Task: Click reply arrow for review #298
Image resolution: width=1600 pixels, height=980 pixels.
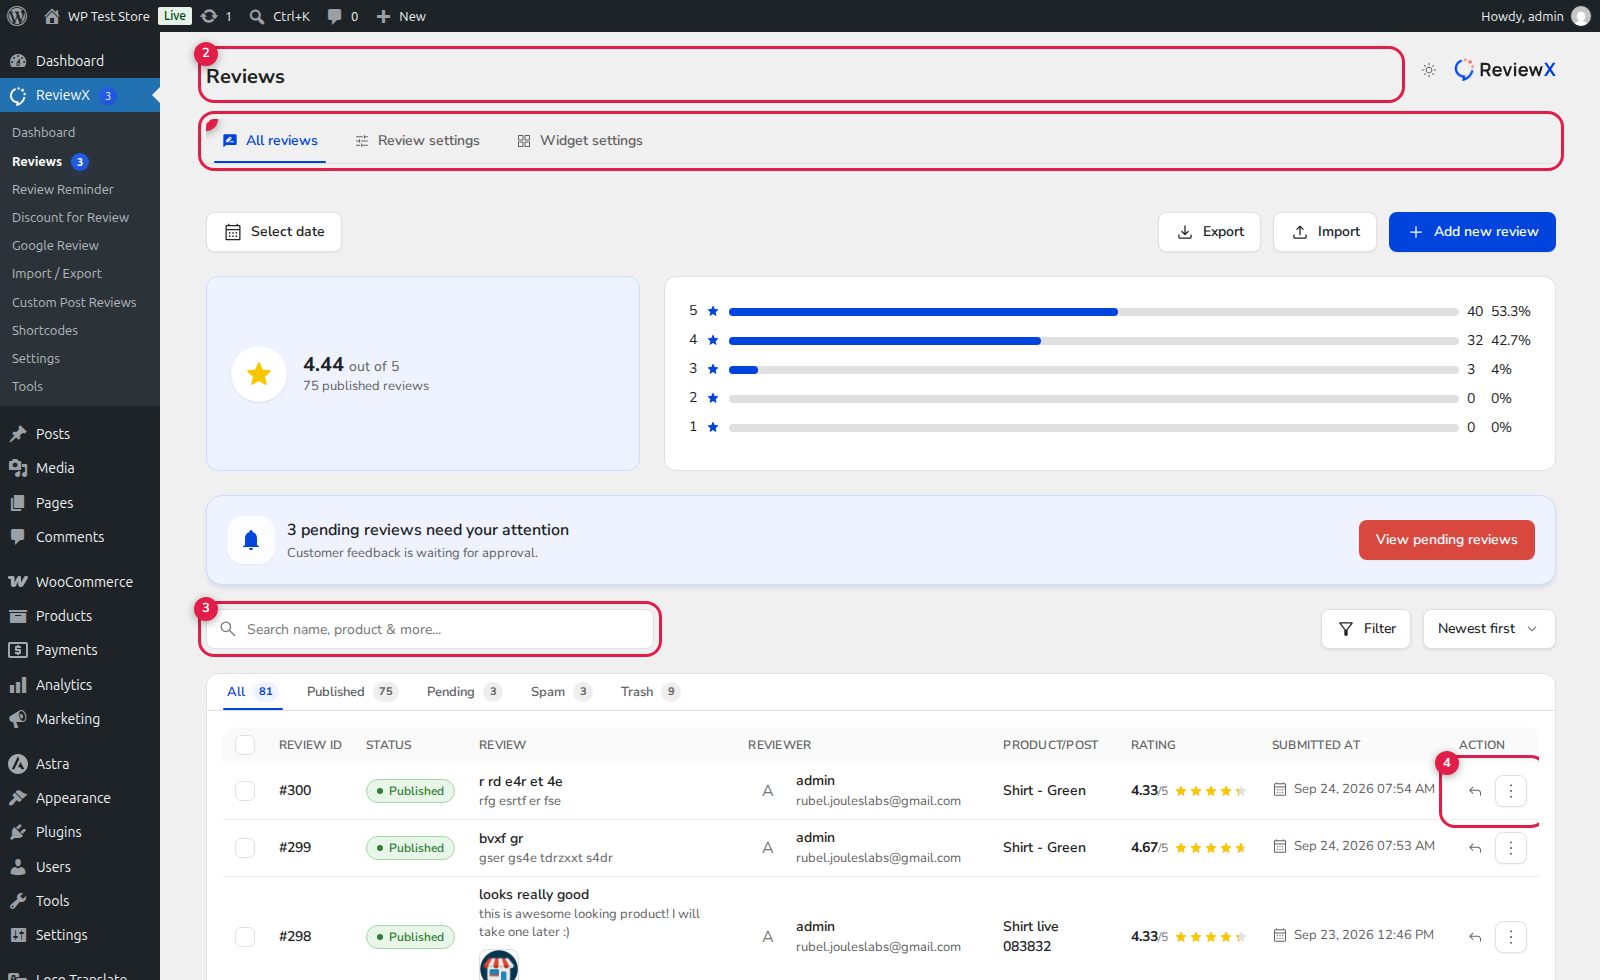Action: tap(1475, 937)
